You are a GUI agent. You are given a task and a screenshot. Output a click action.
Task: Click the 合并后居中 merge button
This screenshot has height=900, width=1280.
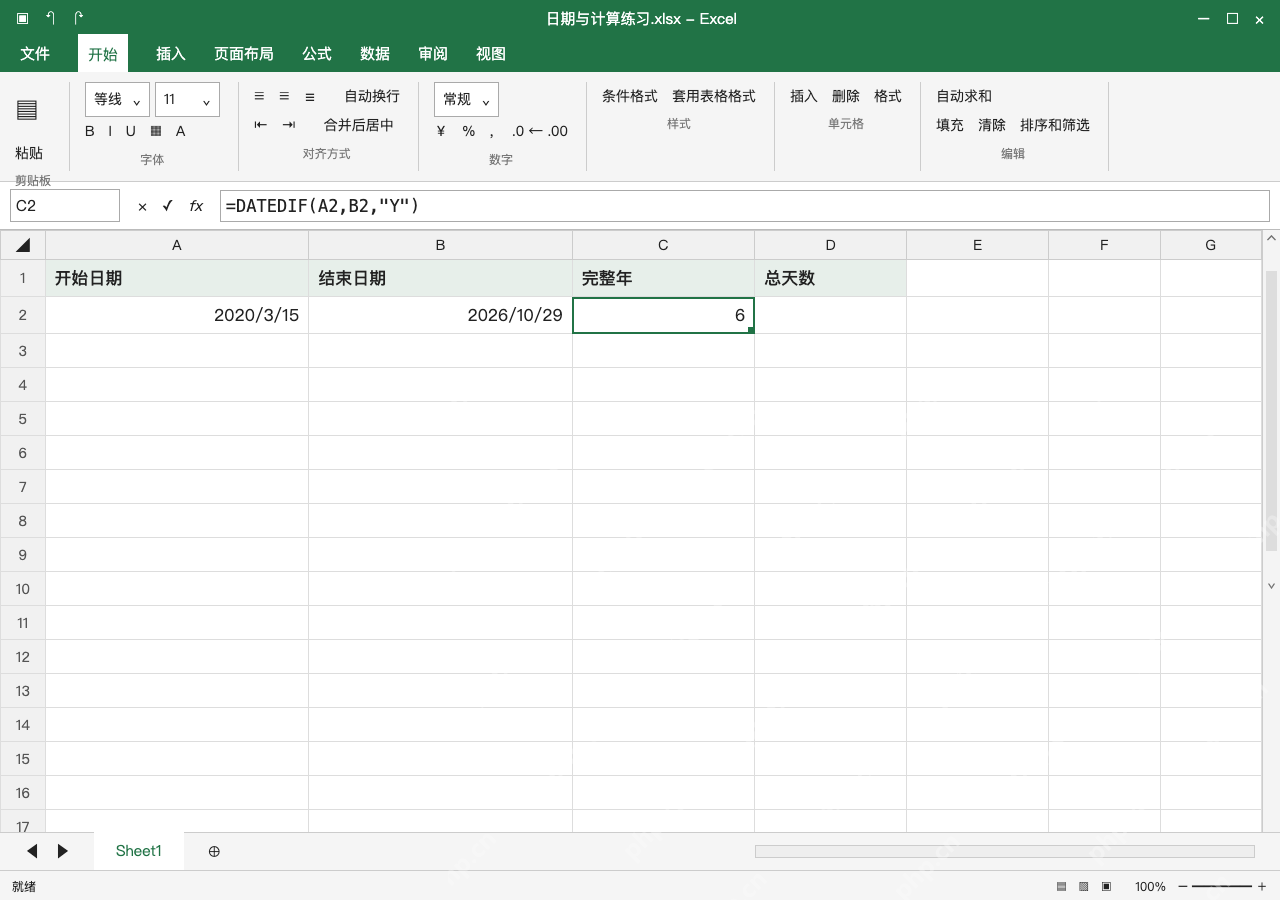(359, 125)
